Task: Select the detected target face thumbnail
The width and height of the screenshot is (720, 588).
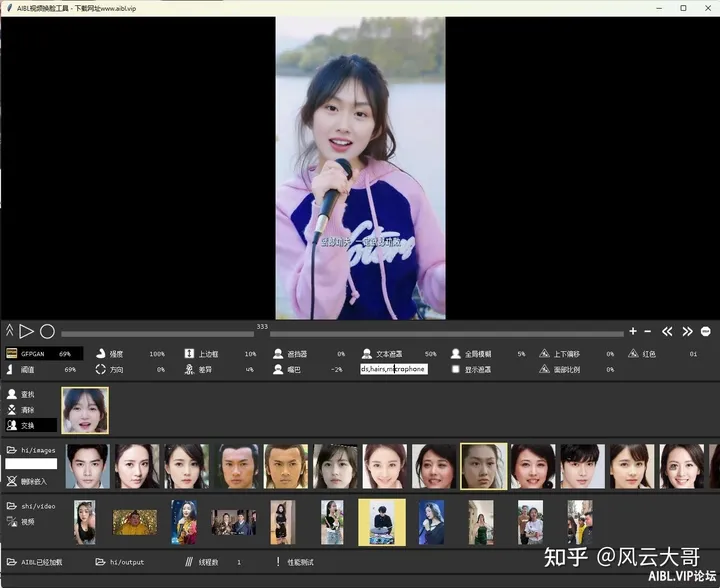Action: (85, 410)
